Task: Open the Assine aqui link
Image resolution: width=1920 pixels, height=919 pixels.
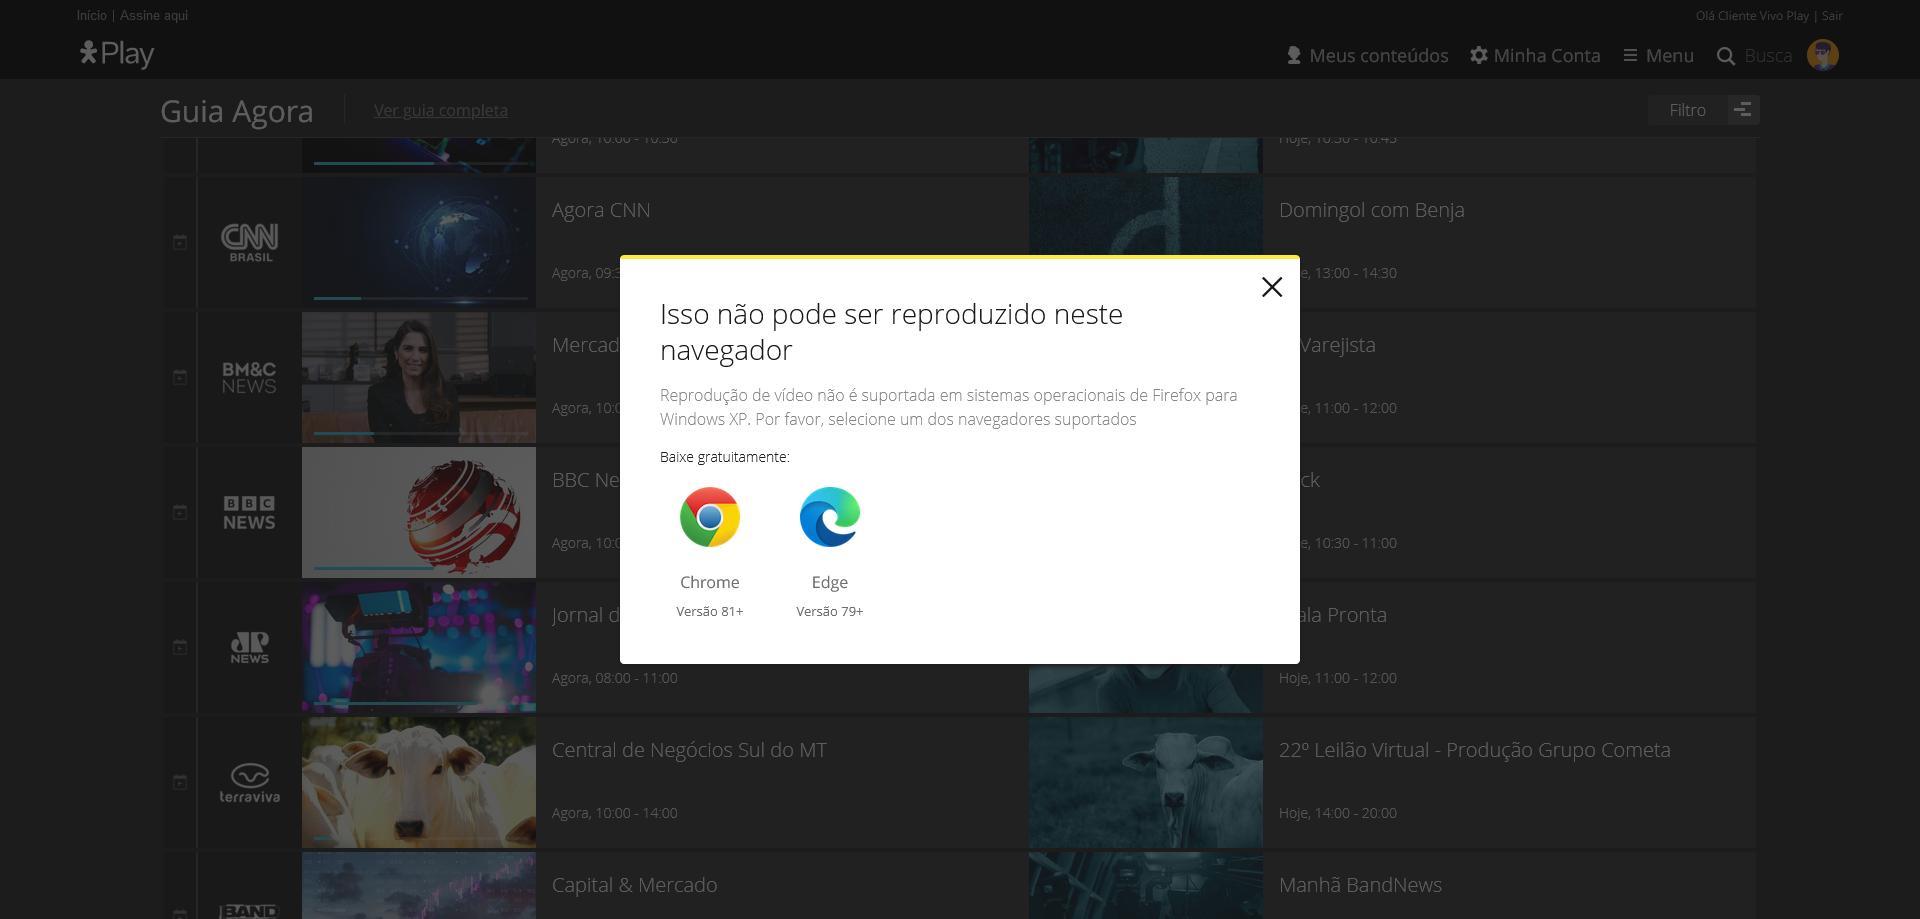Action: (x=154, y=15)
